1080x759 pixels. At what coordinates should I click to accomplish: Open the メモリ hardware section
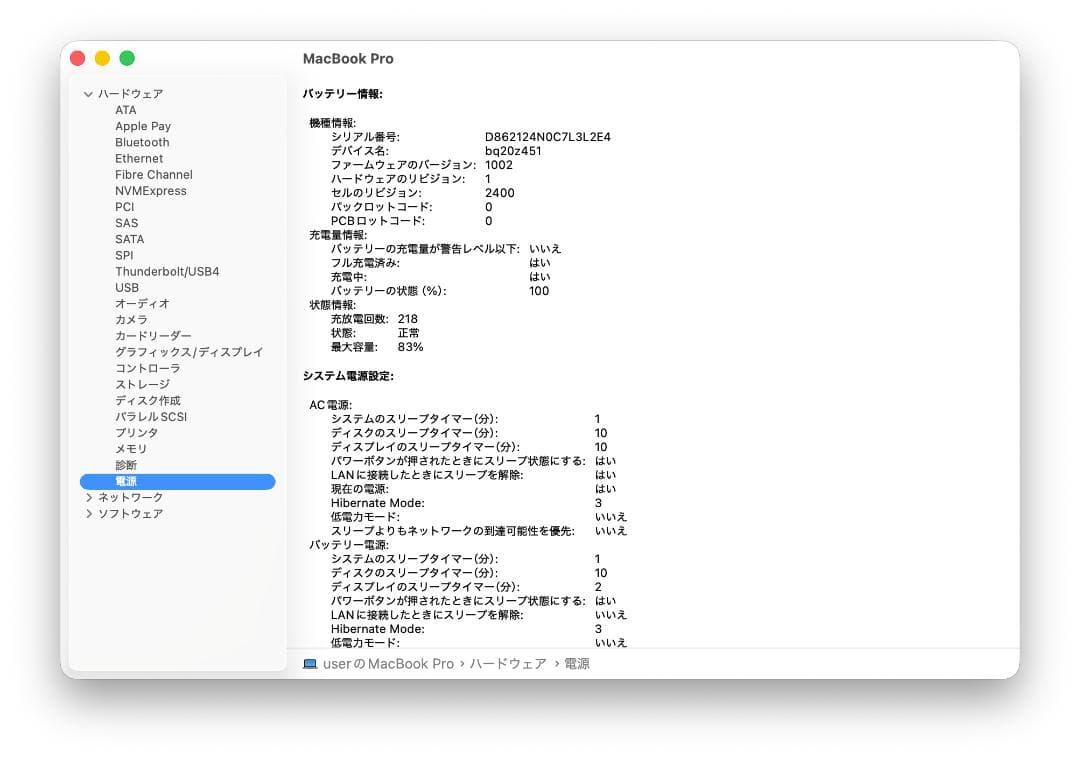click(130, 449)
